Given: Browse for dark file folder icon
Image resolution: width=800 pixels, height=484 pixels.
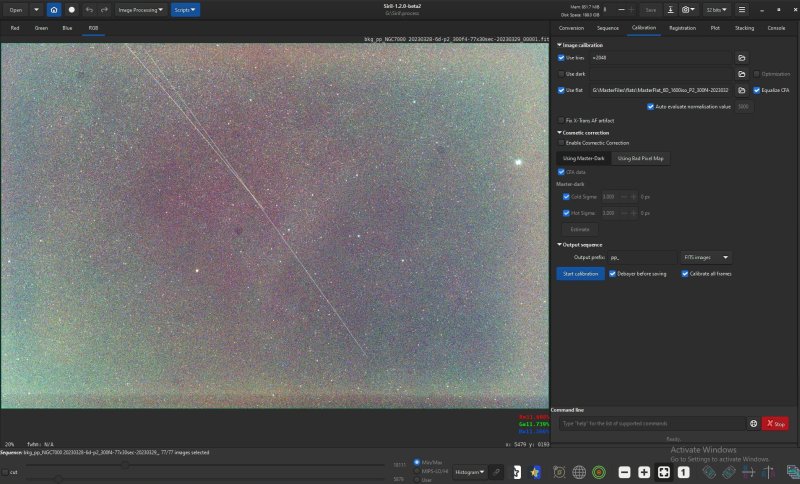Looking at the screenshot, I should pos(741,74).
